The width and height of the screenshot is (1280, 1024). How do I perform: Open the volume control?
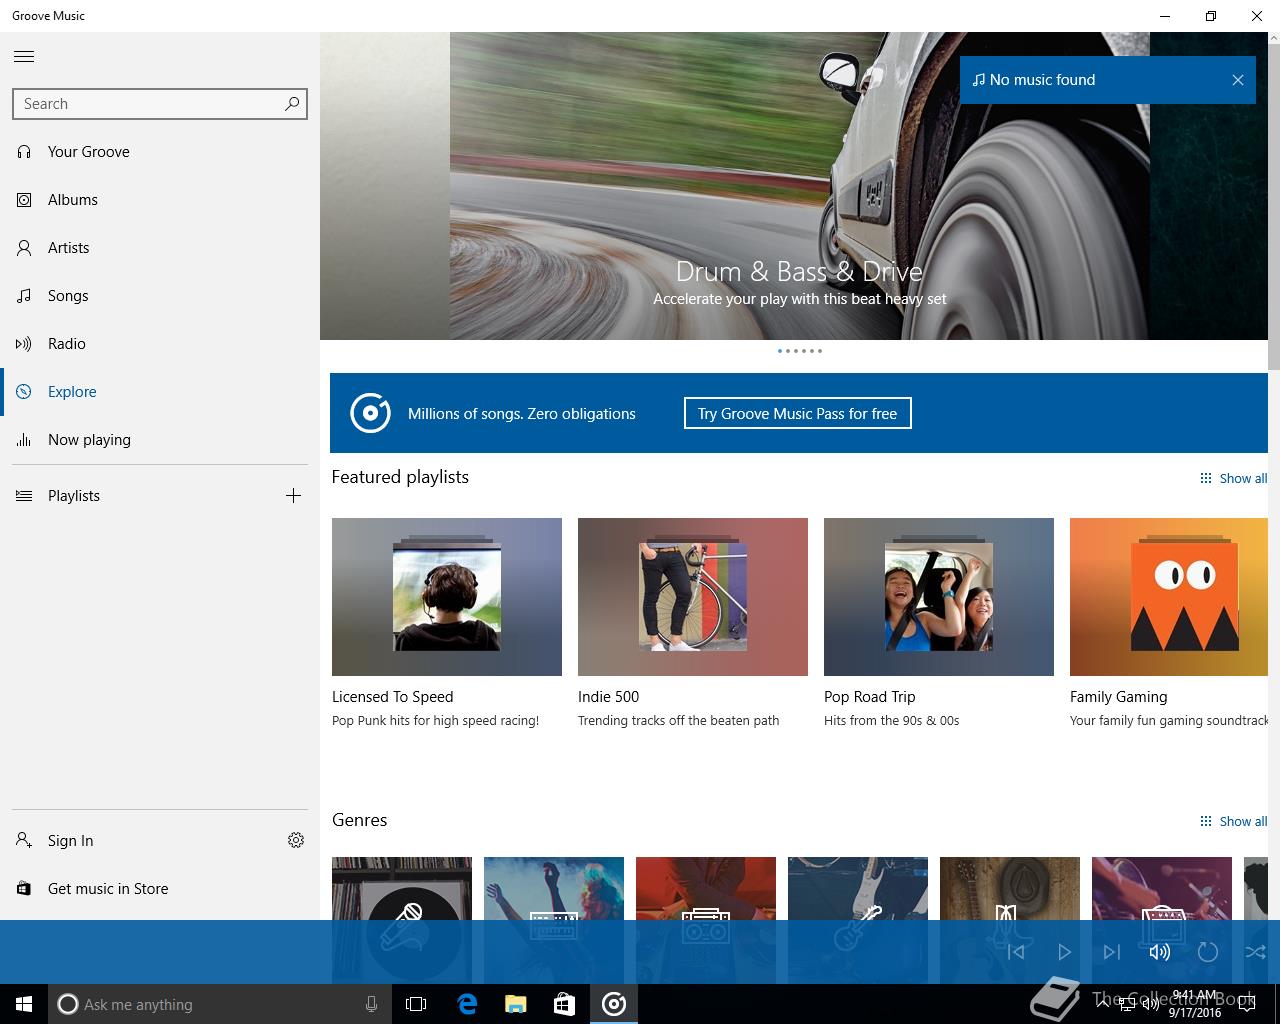(x=1160, y=952)
